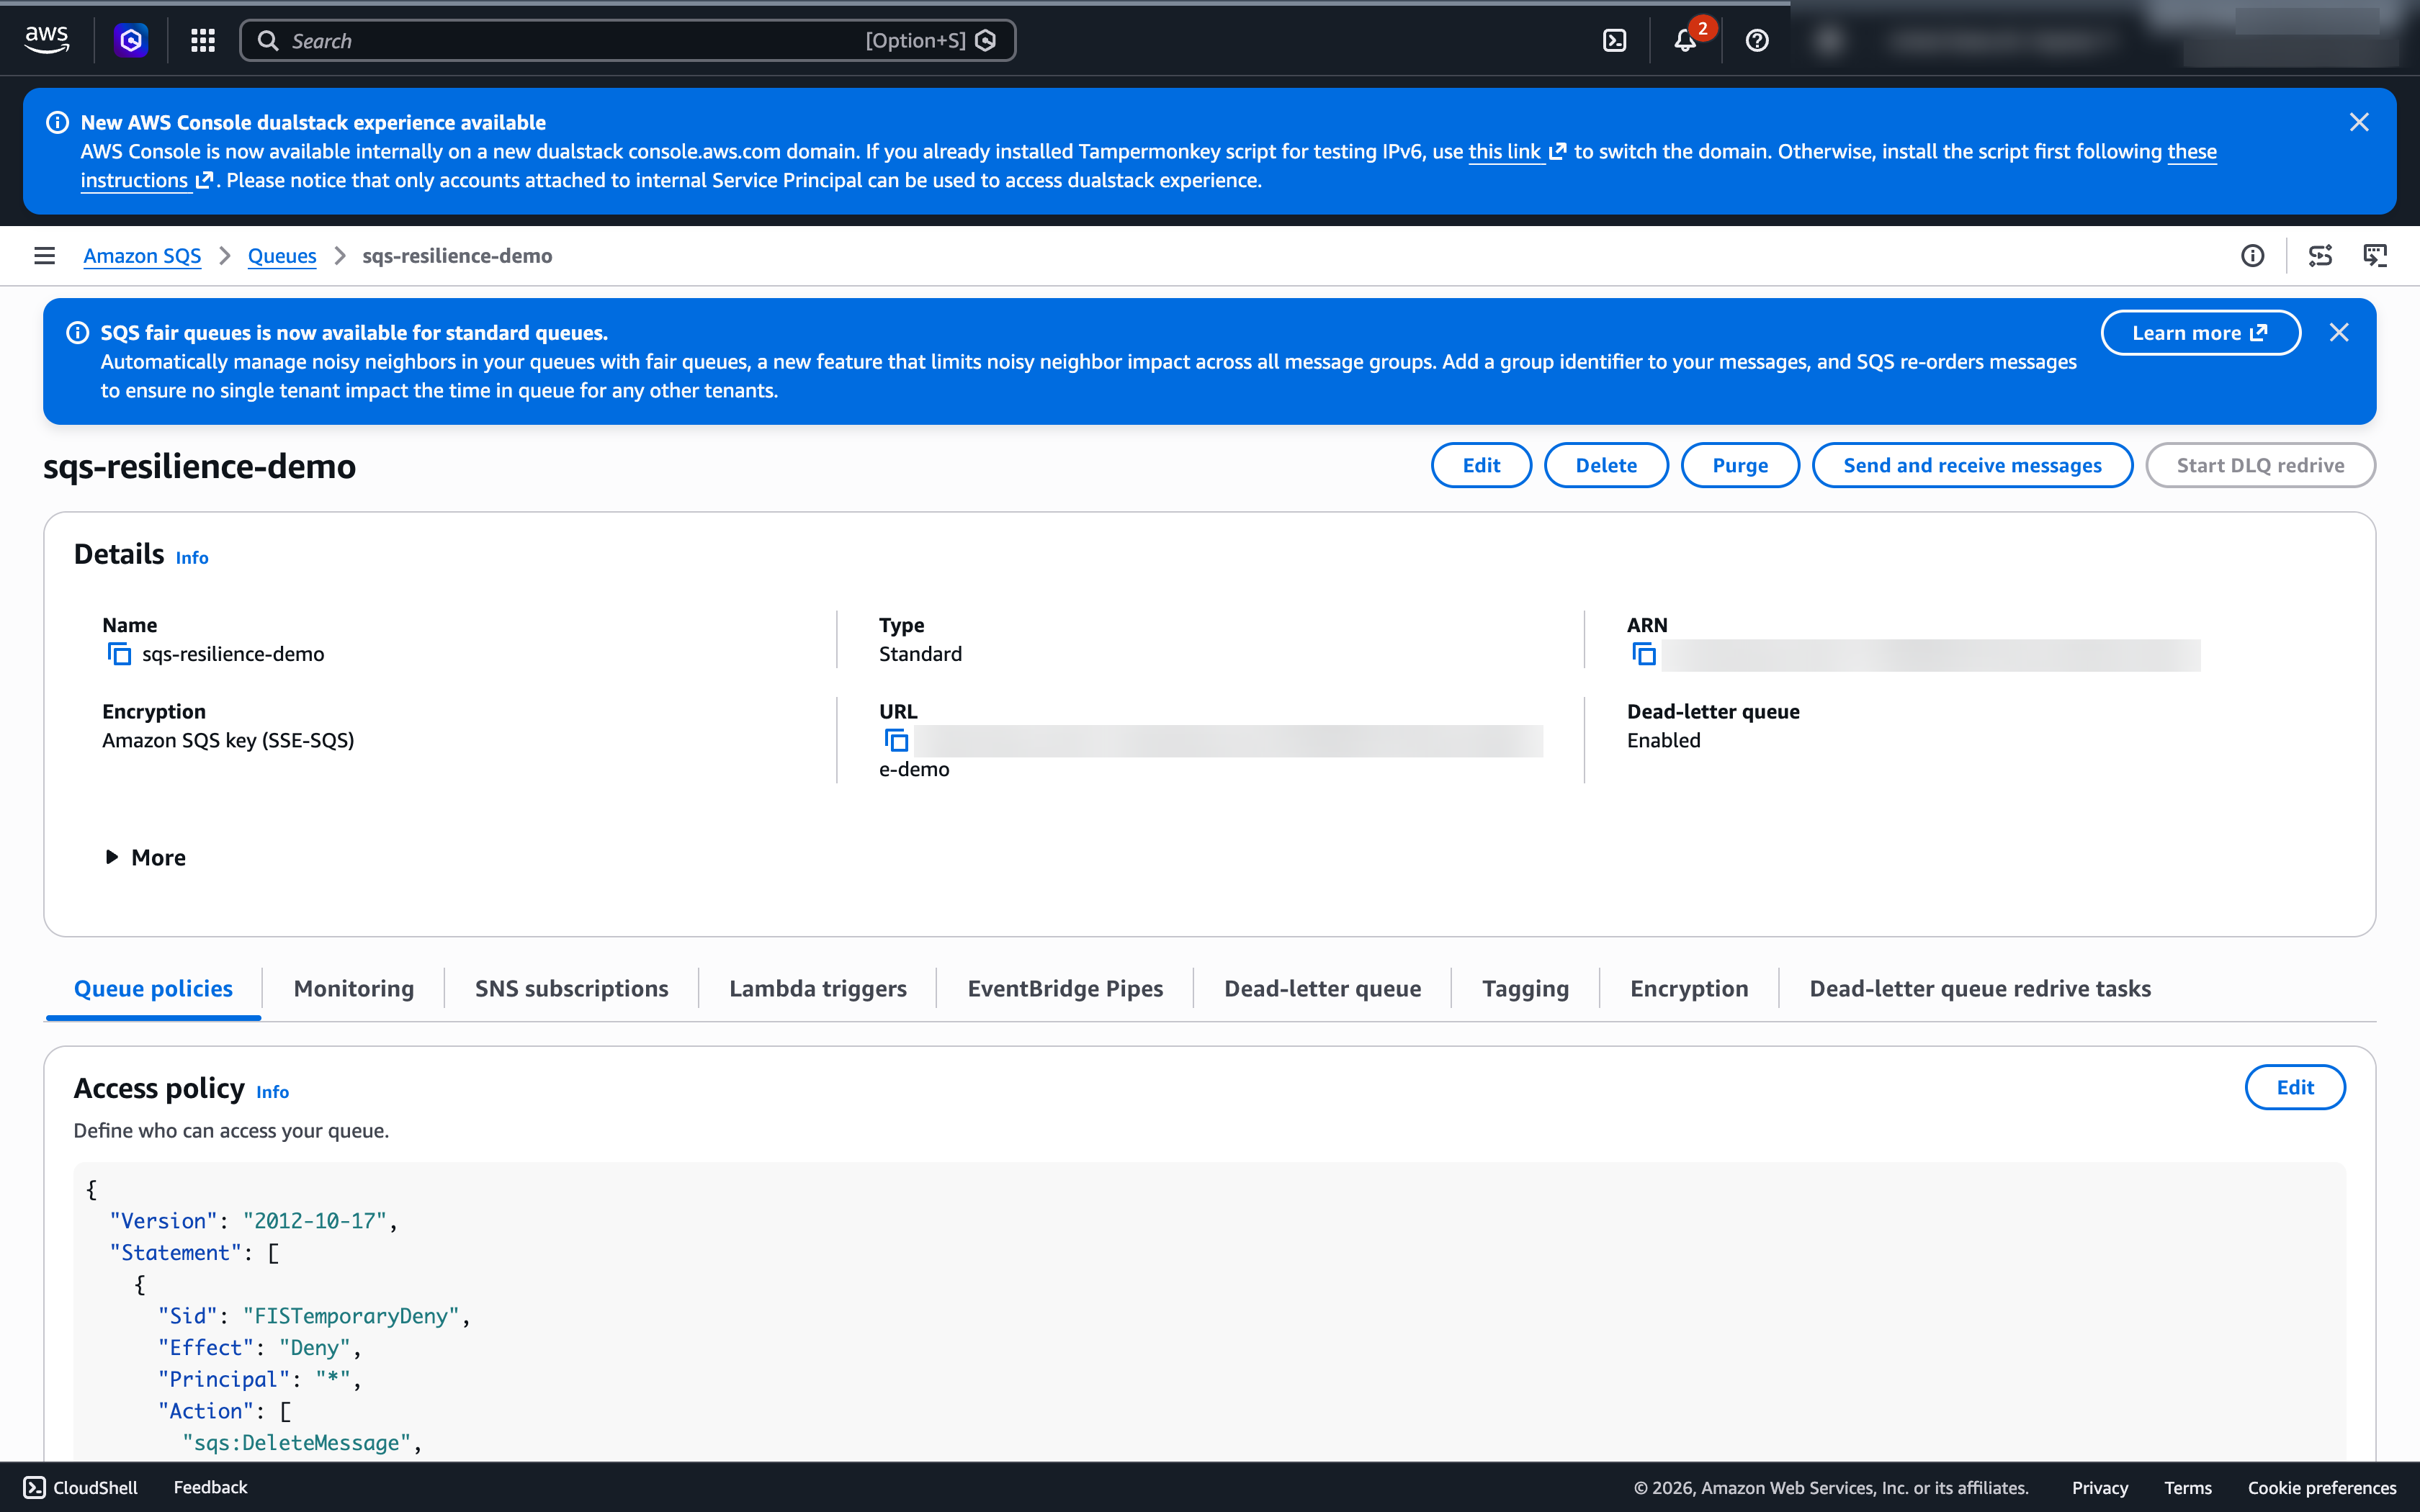Purge the queue messages

(1740, 465)
